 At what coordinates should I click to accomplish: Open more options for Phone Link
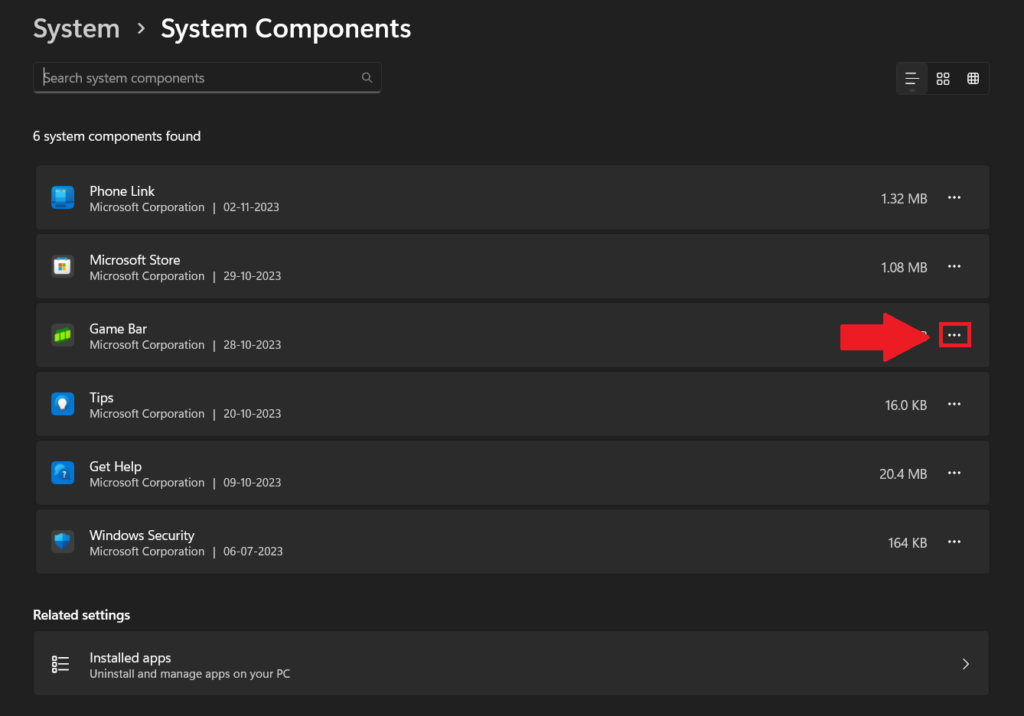tap(954, 198)
